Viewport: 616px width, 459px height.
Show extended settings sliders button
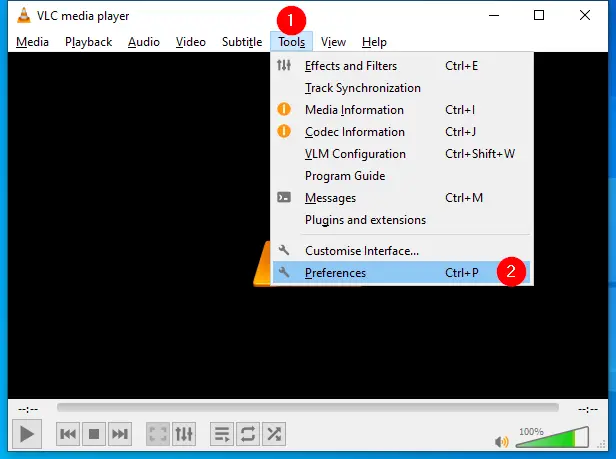(184, 434)
